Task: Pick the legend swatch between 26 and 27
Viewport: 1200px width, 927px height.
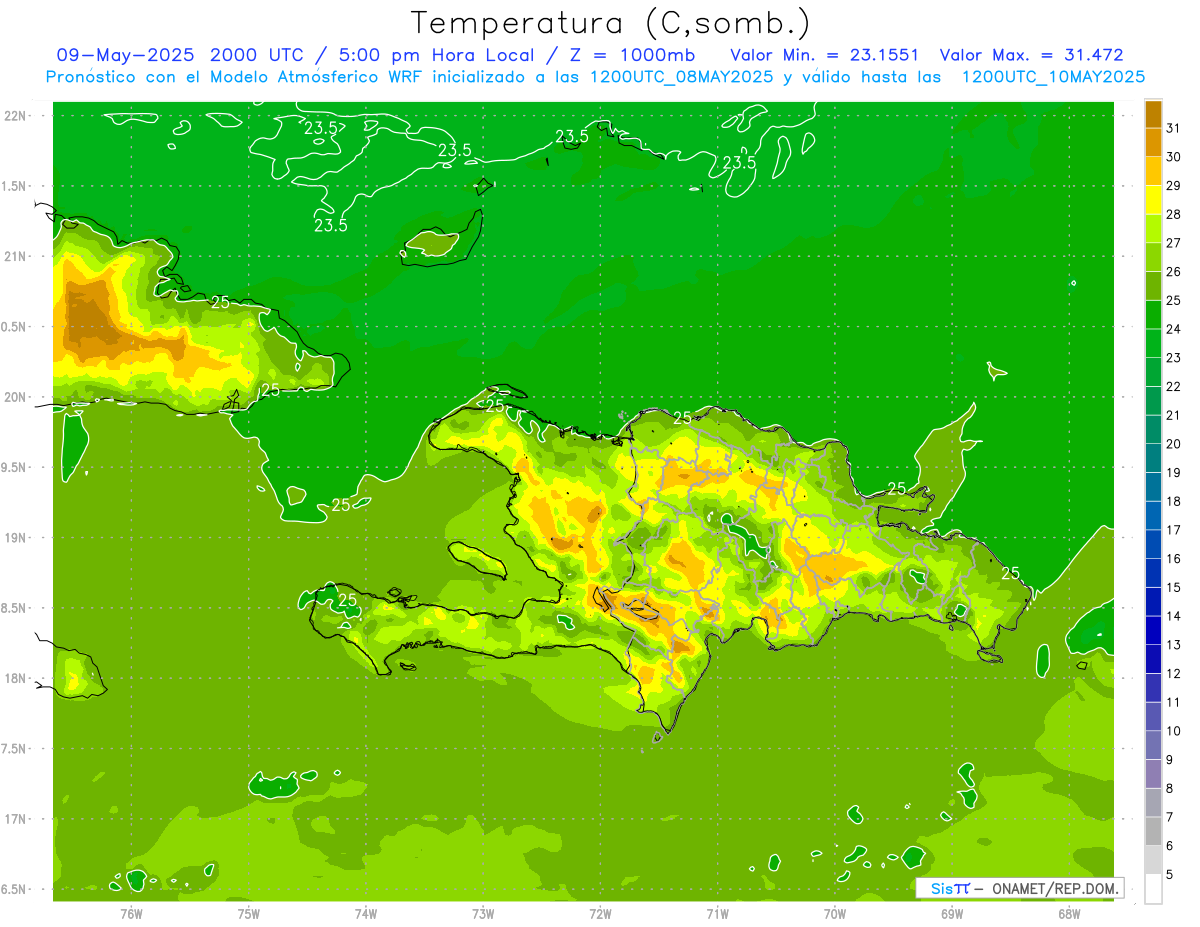Action: click(1153, 257)
